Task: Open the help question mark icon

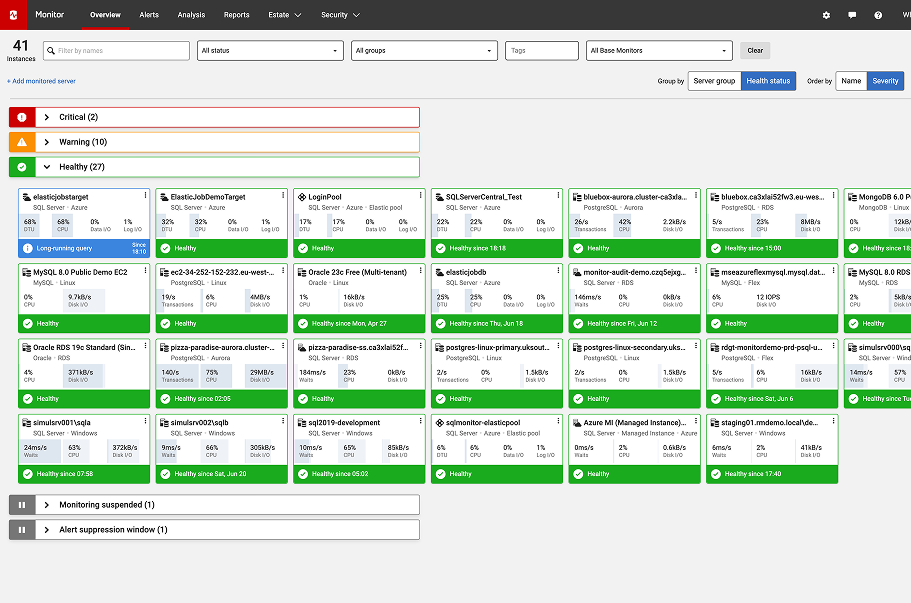Action: [878, 15]
